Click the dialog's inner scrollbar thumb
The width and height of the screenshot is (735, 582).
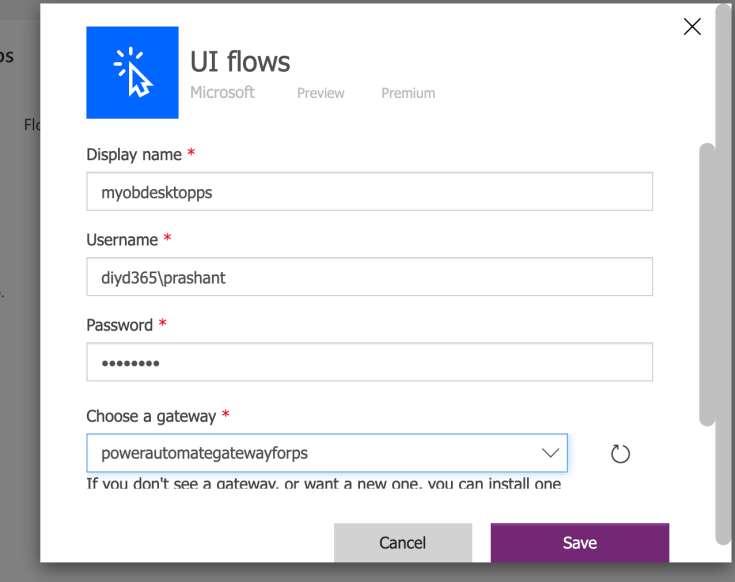coord(707,284)
